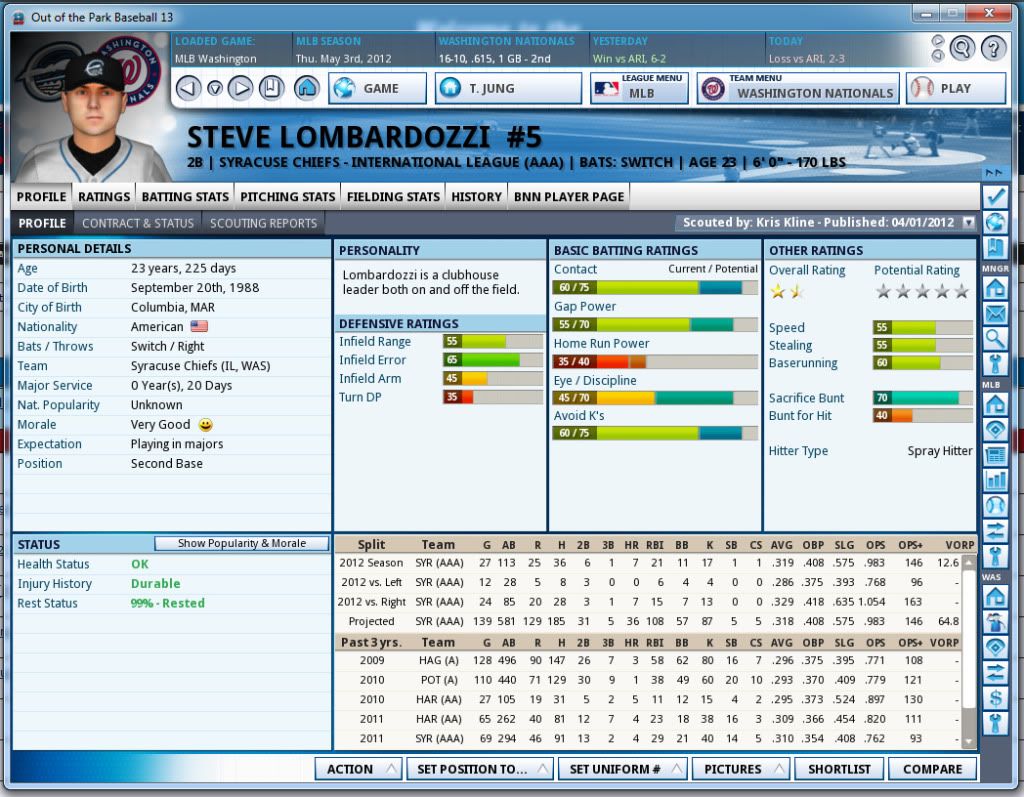Open the dollar sign finances icon under WAS
Viewport: 1024px width, 797px height.
pyautogui.click(x=995, y=698)
